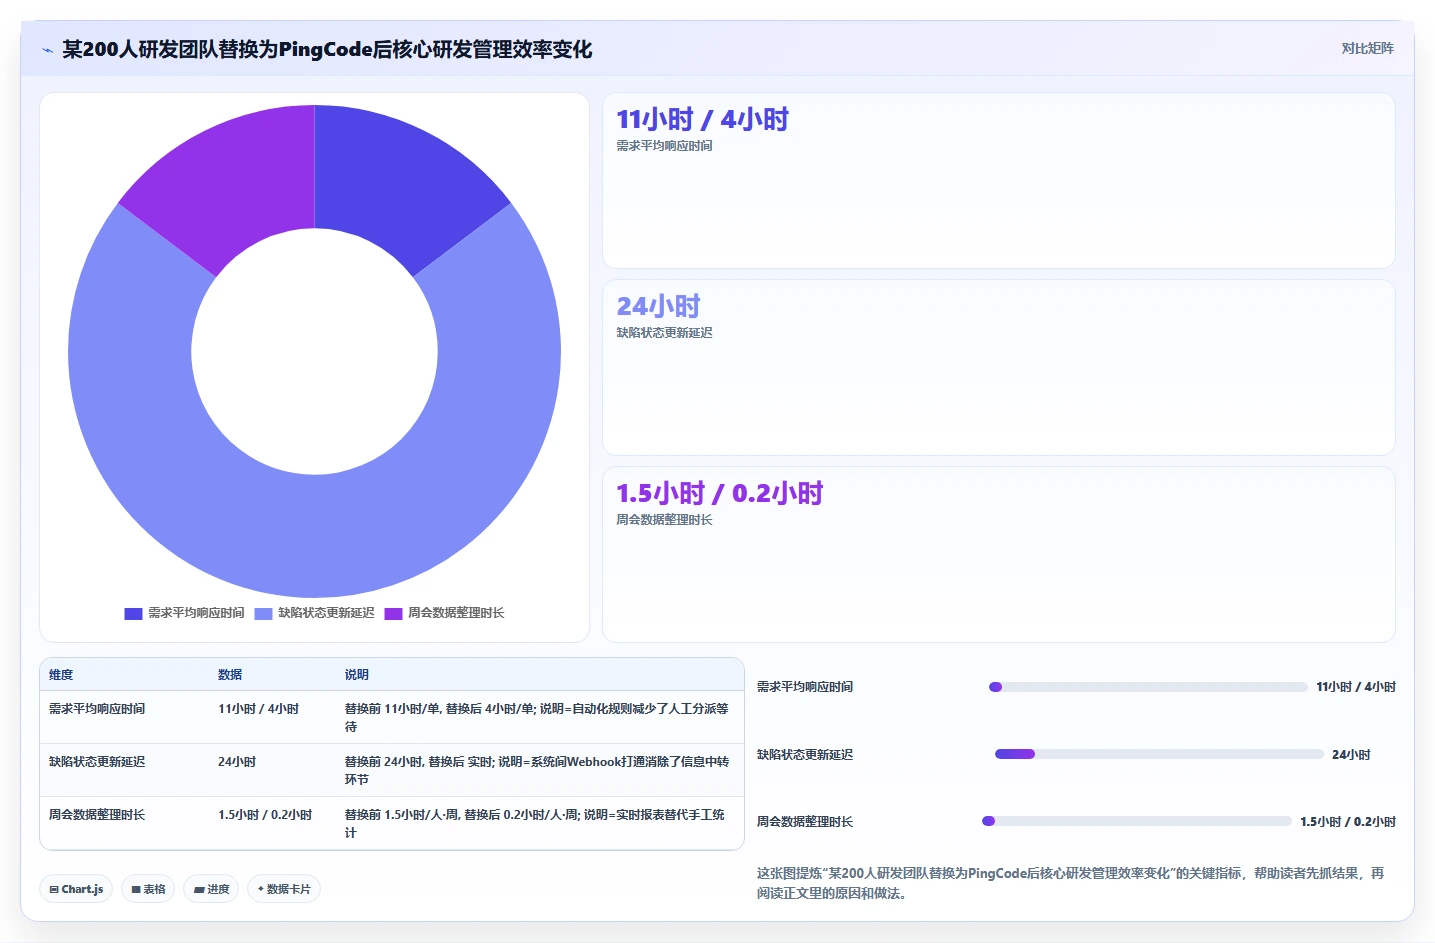Click the 数据 table column header
Image resolution: width=1435 pixels, height=943 pixels.
(x=230, y=675)
